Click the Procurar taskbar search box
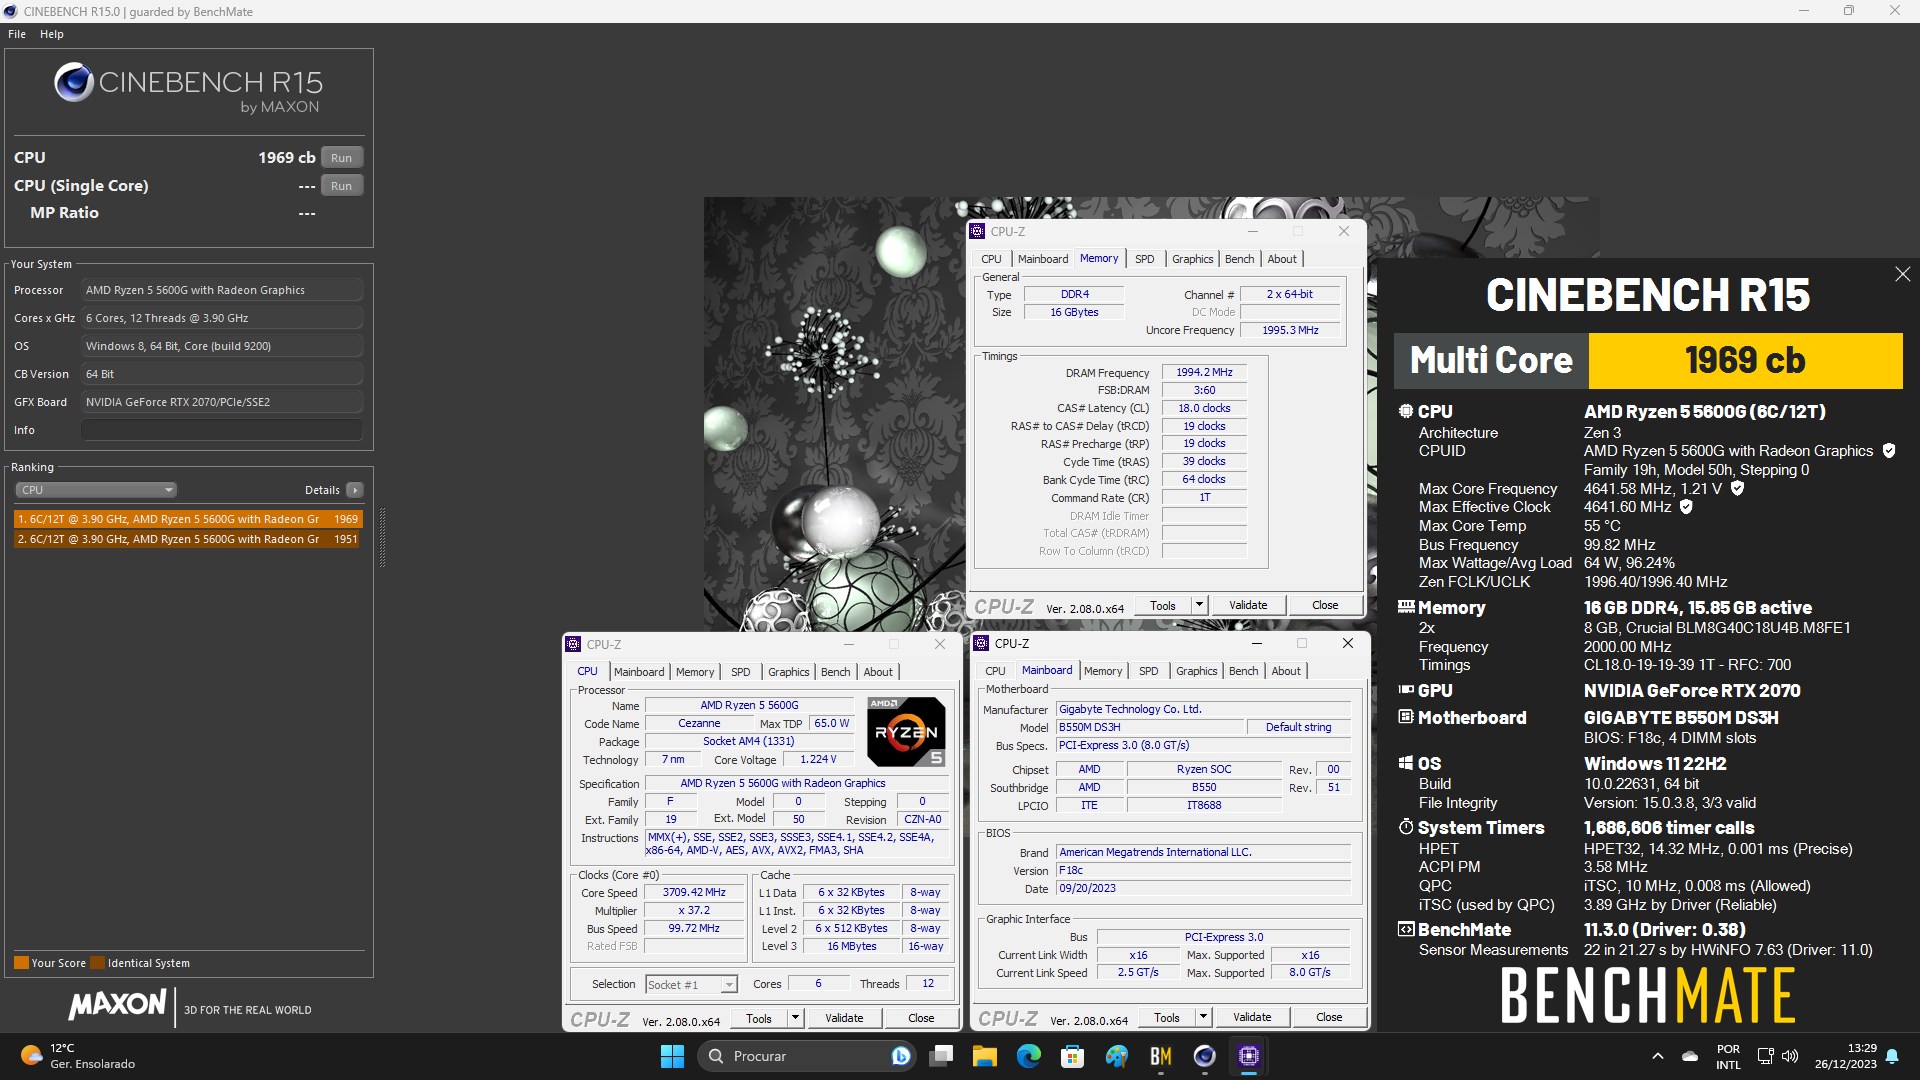The width and height of the screenshot is (1920, 1080). click(807, 1056)
